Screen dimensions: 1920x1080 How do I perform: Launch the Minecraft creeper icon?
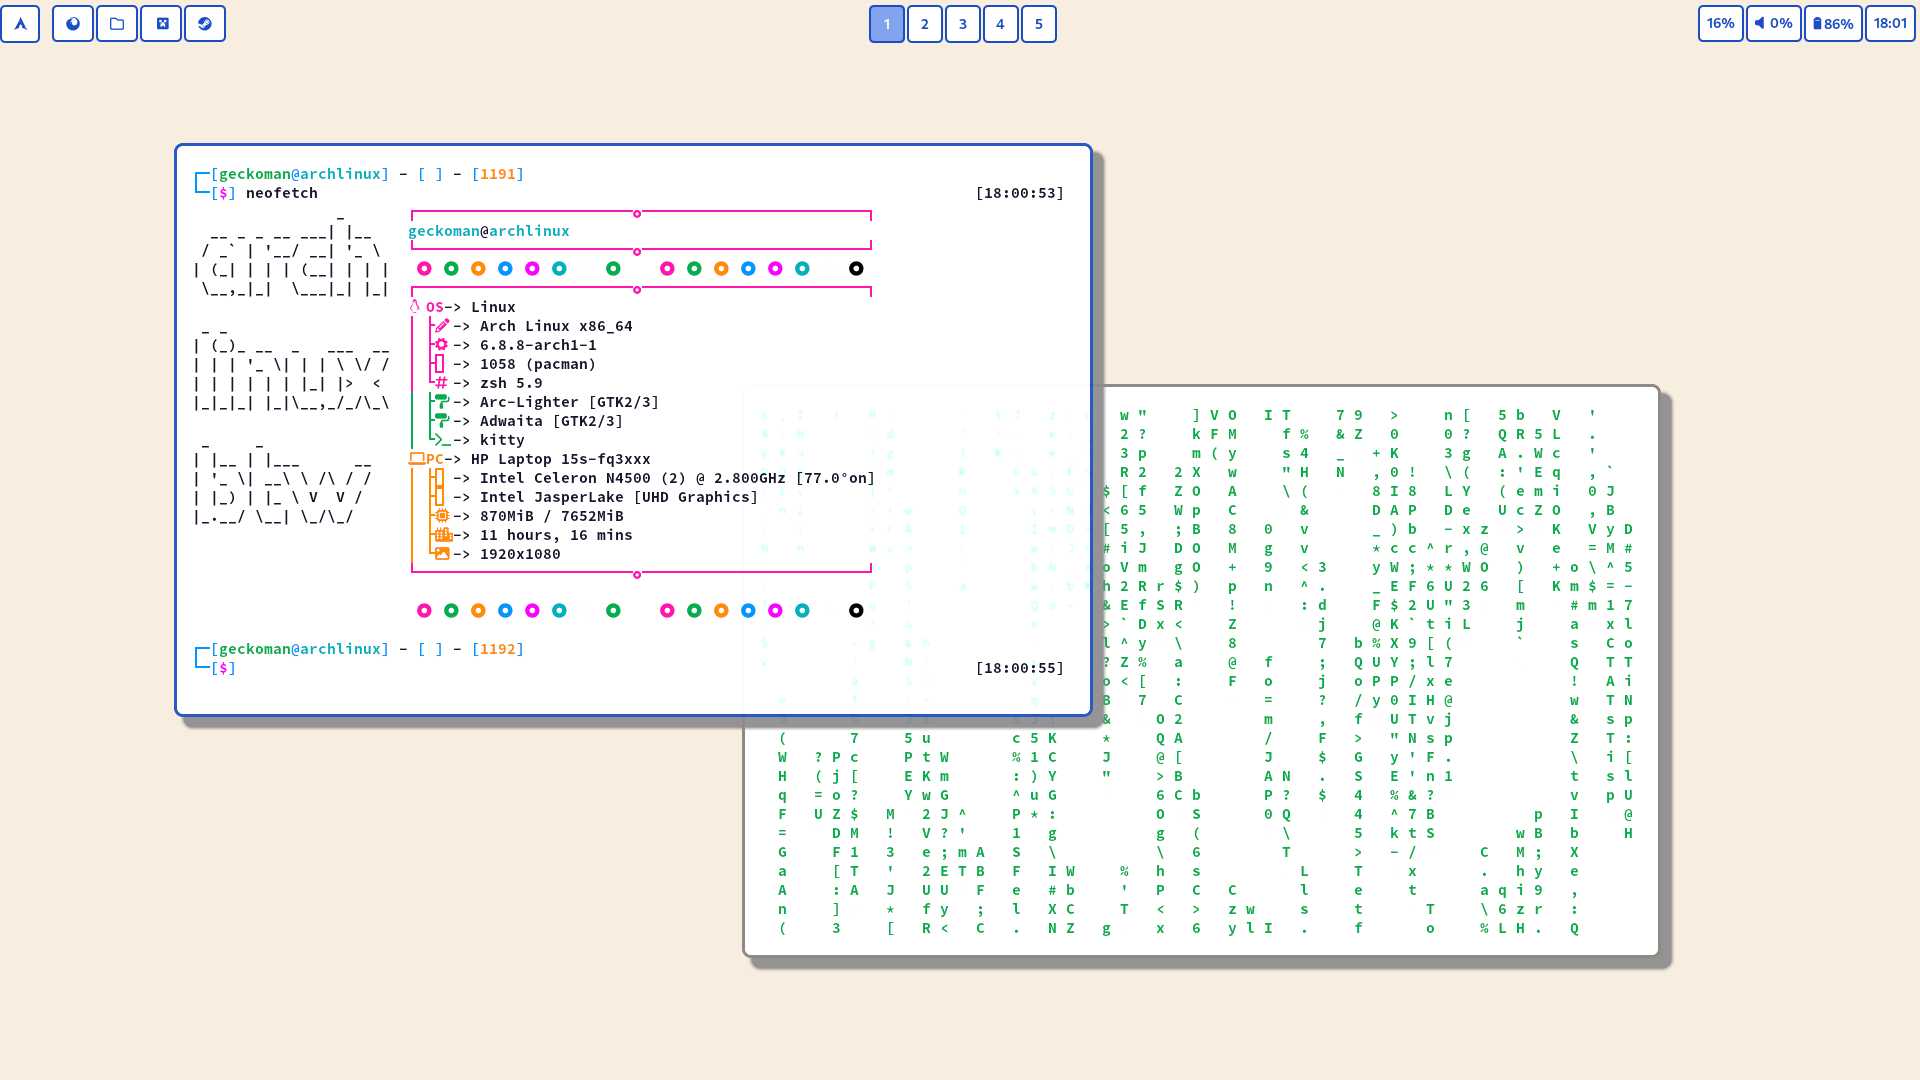tap(161, 24)
